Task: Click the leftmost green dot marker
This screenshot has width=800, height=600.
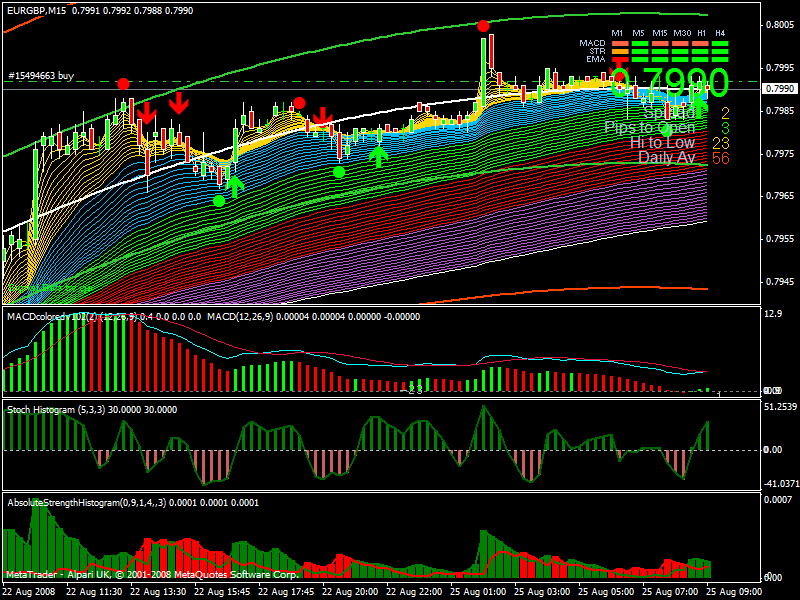Action: pyautogui.click(x=219, y=201)
